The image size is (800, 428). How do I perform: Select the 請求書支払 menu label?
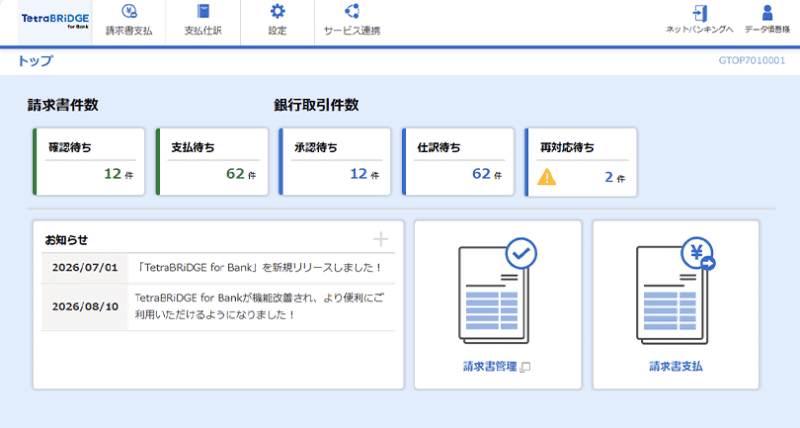pyautogui.click(x=129, y=31)
